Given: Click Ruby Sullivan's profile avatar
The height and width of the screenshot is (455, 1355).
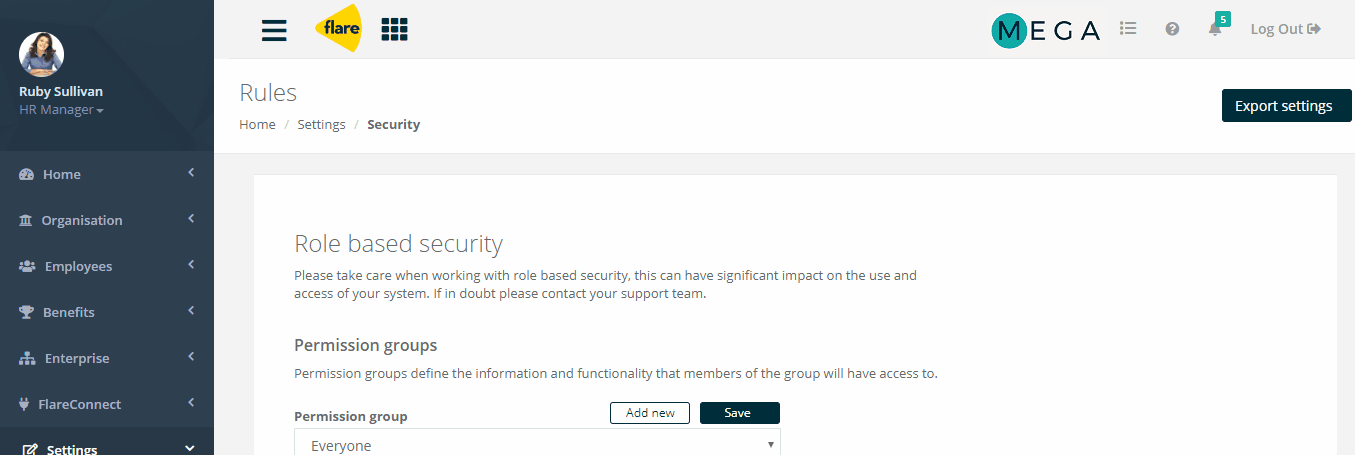Looking at the screenshot, I should point(42,54).
